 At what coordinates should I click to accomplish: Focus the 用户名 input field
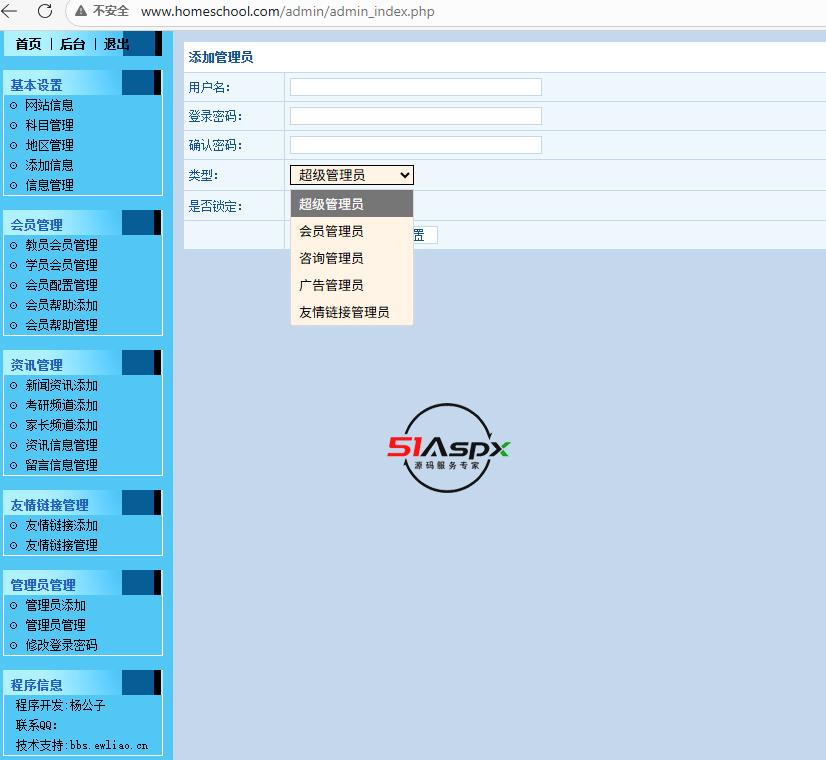(x=416, y=87)
